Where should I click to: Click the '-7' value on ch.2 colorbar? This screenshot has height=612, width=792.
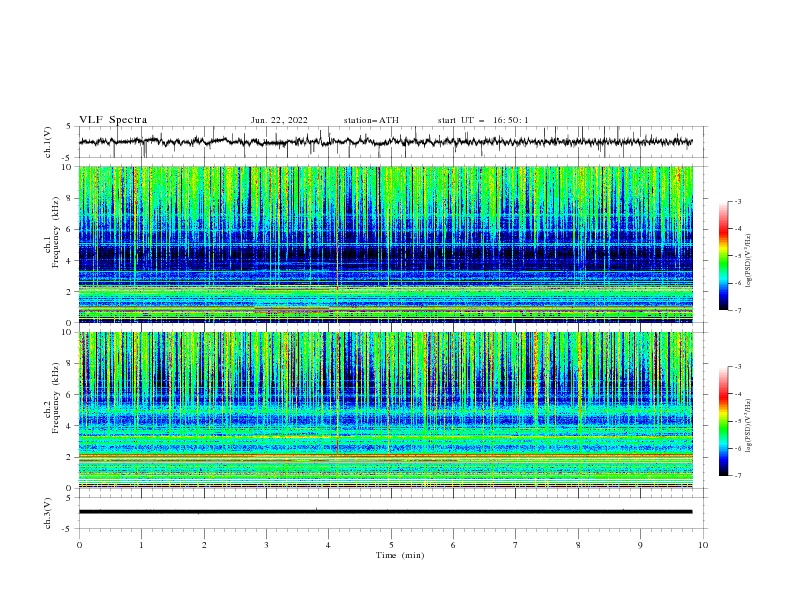pyautogui.click(x=737, y=475)
